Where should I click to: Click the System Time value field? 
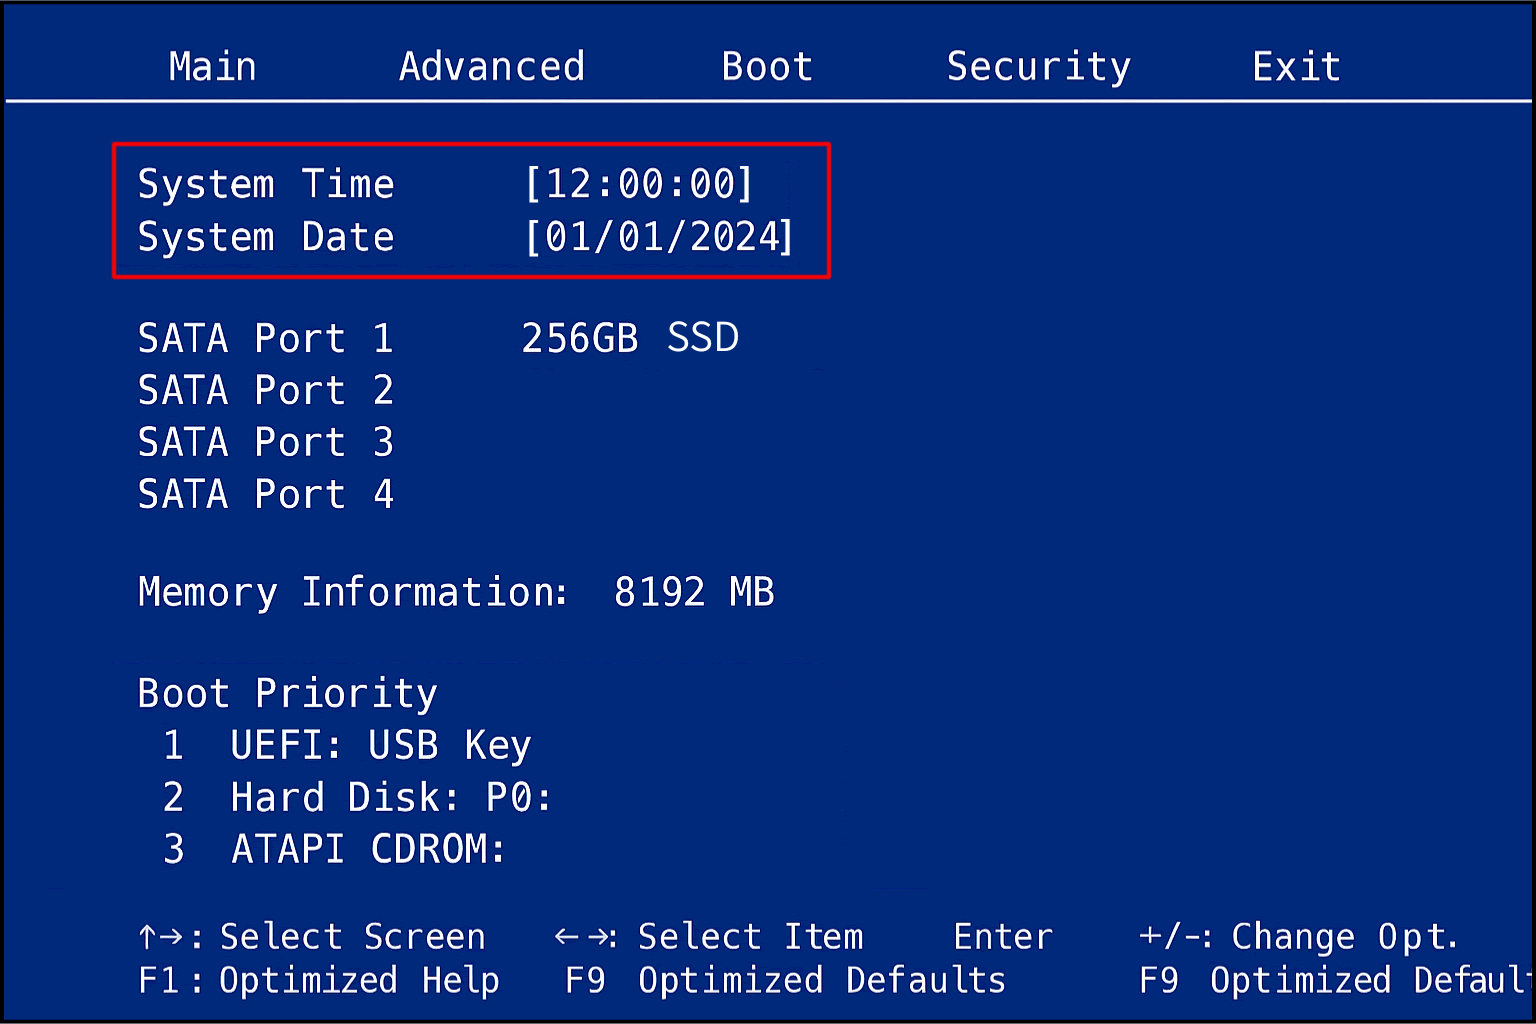point(638,184)
